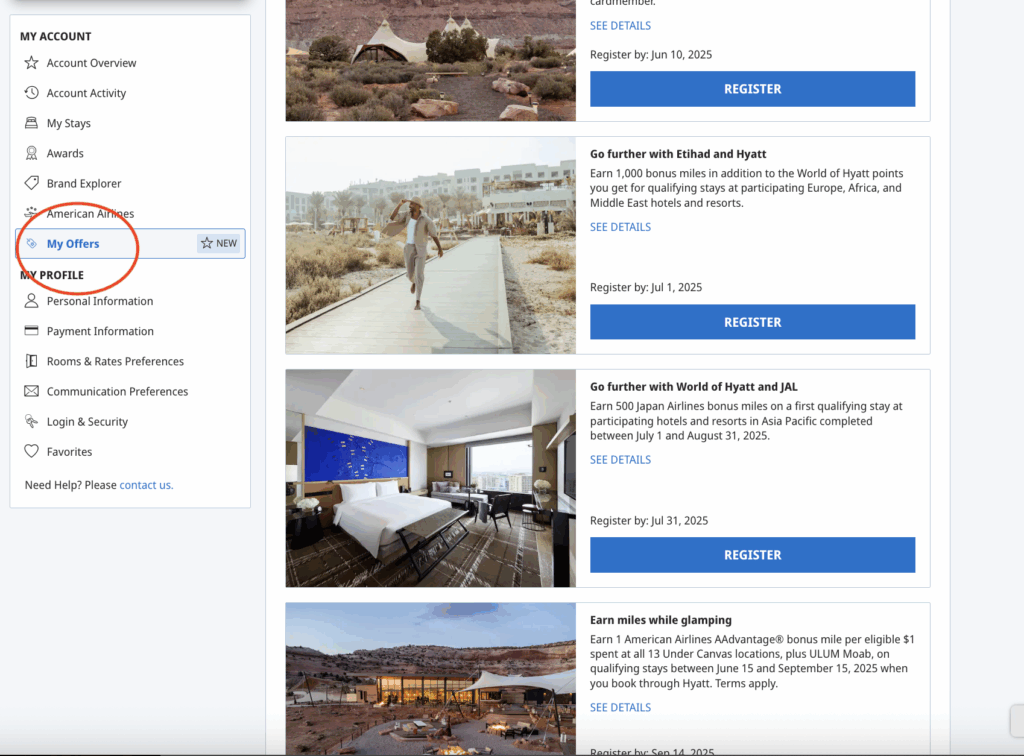Click the Communication Preferences envelope icon
Viewport: 1024px width, 756px height.
coord(31,391)
